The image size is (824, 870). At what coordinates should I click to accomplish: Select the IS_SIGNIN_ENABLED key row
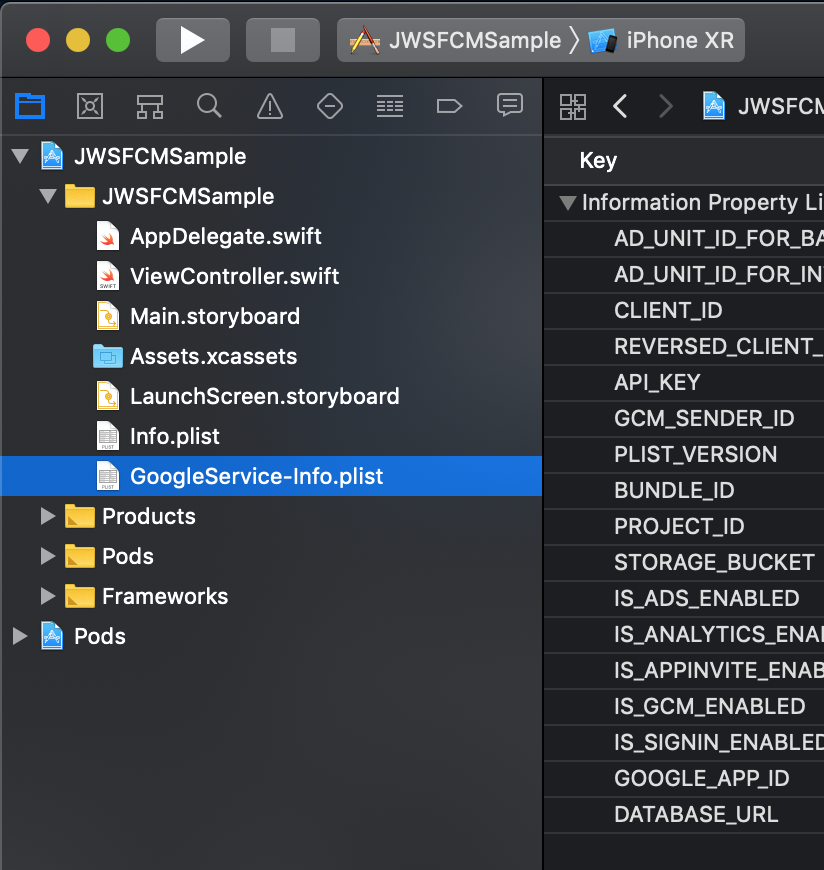coord(684,742)
